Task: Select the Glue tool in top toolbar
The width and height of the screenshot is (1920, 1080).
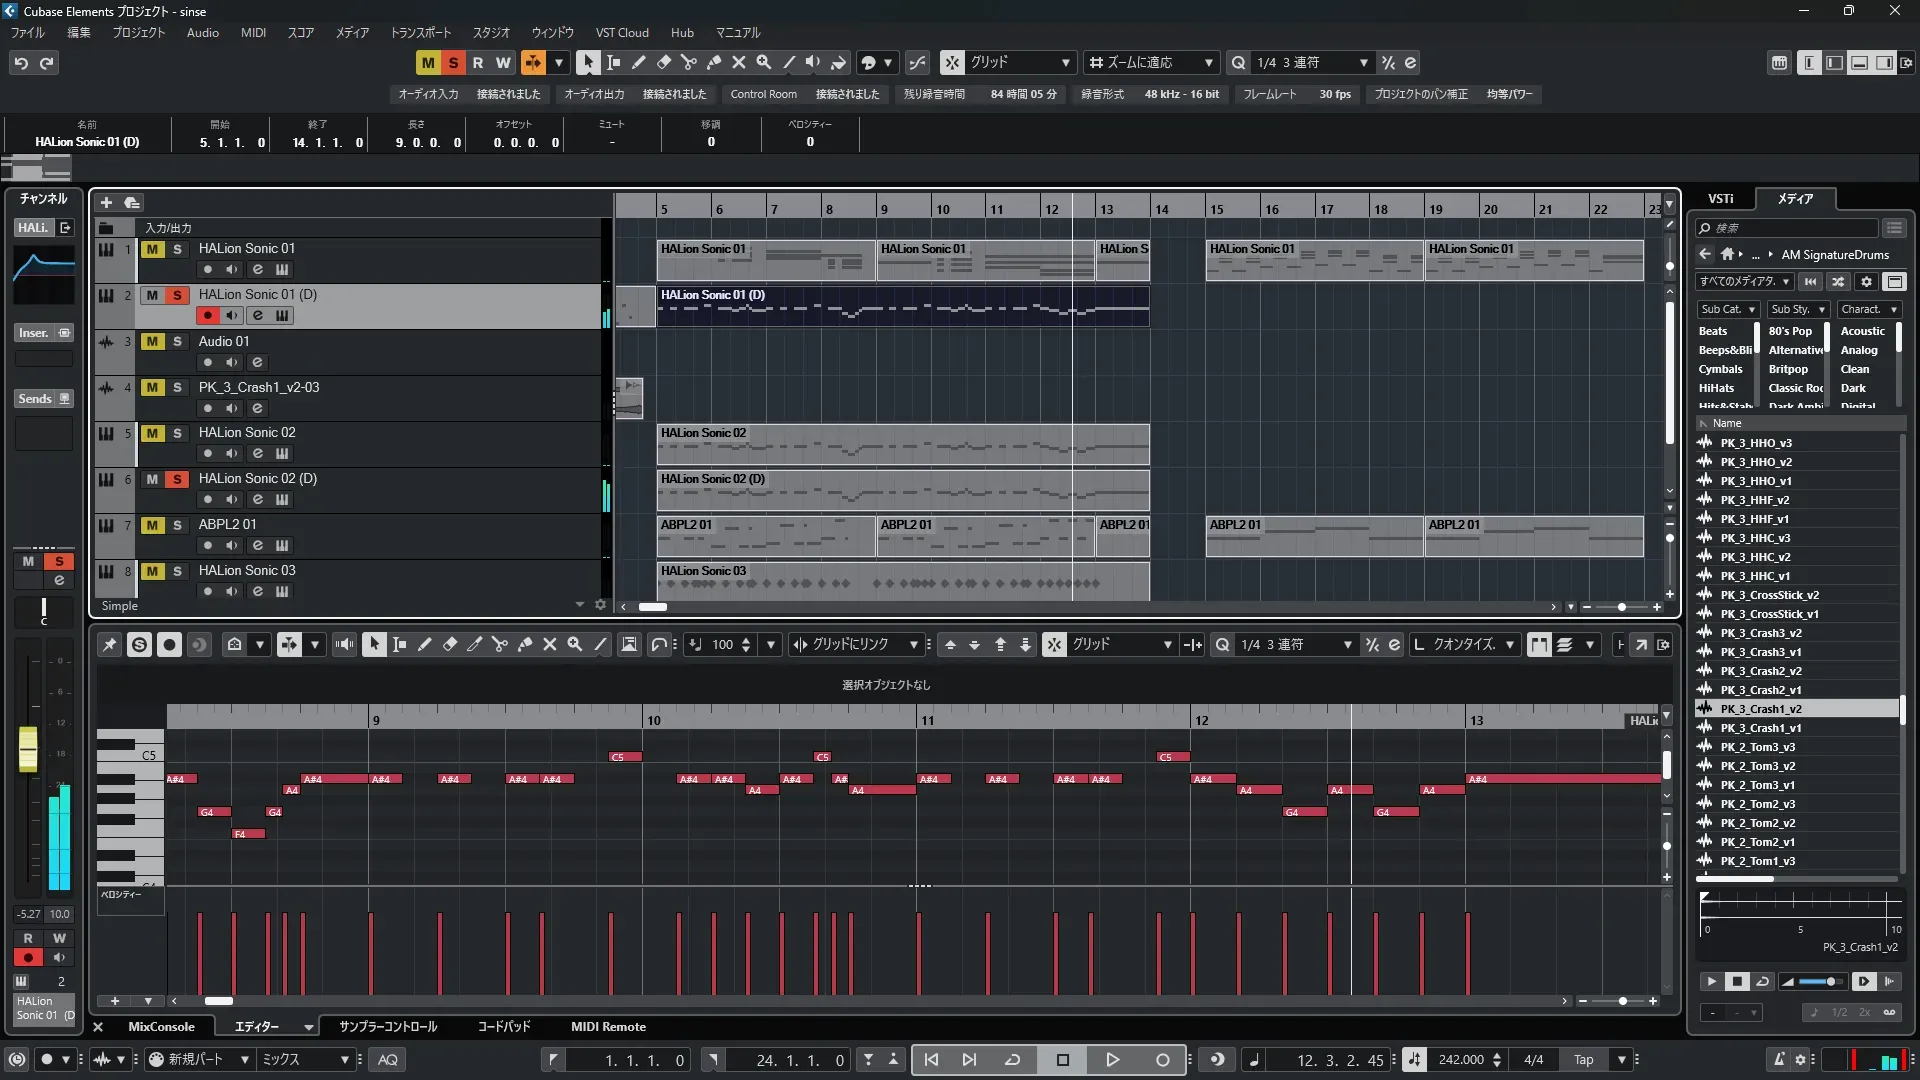Action: coord(714,62)
